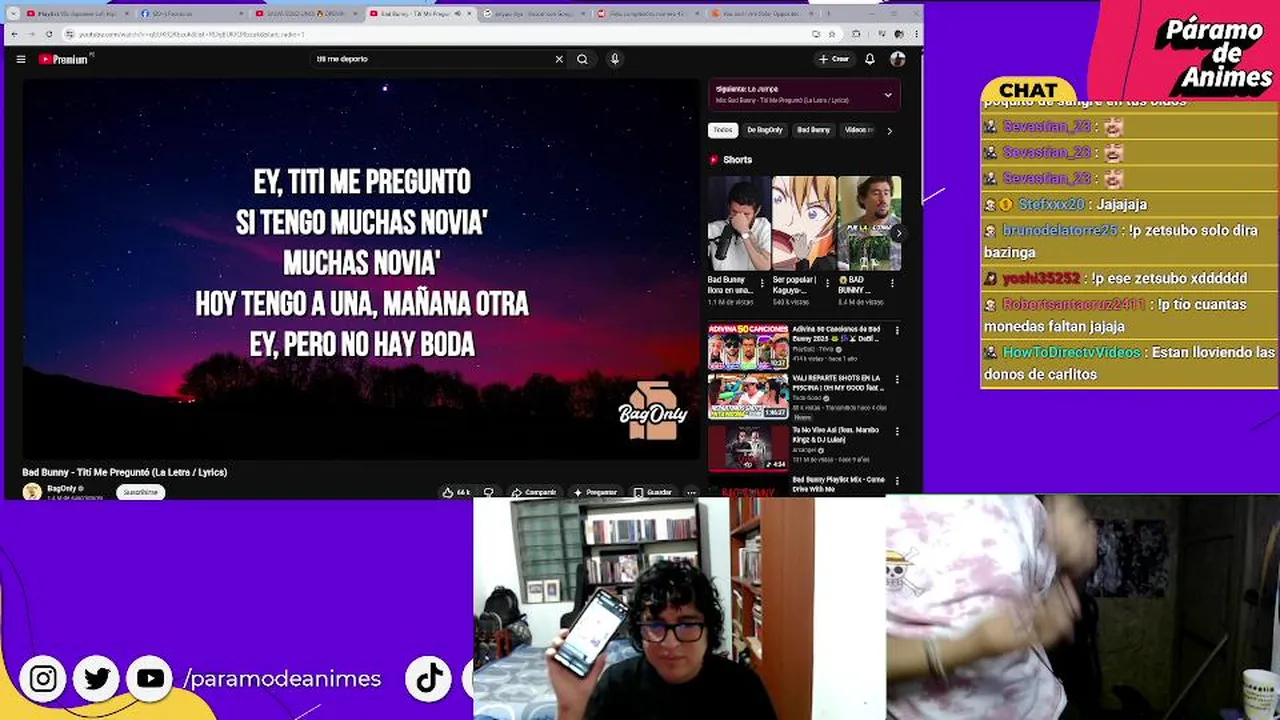Open options for VALI REPARTE SHOTS video
Viewport: 1280px width, 720px height.
point(897,381)
